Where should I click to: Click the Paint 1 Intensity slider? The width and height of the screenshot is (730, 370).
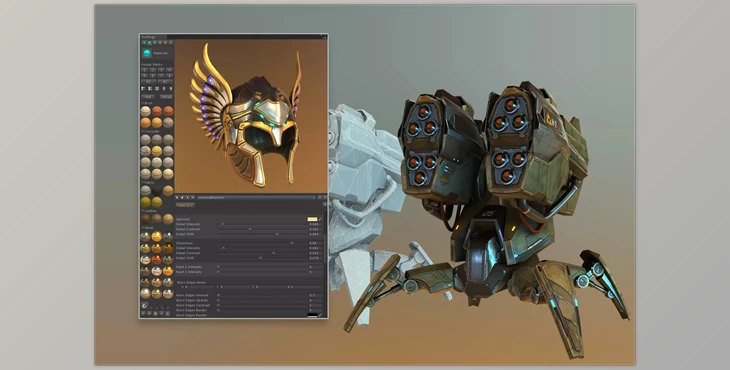[x=263, y=267]
